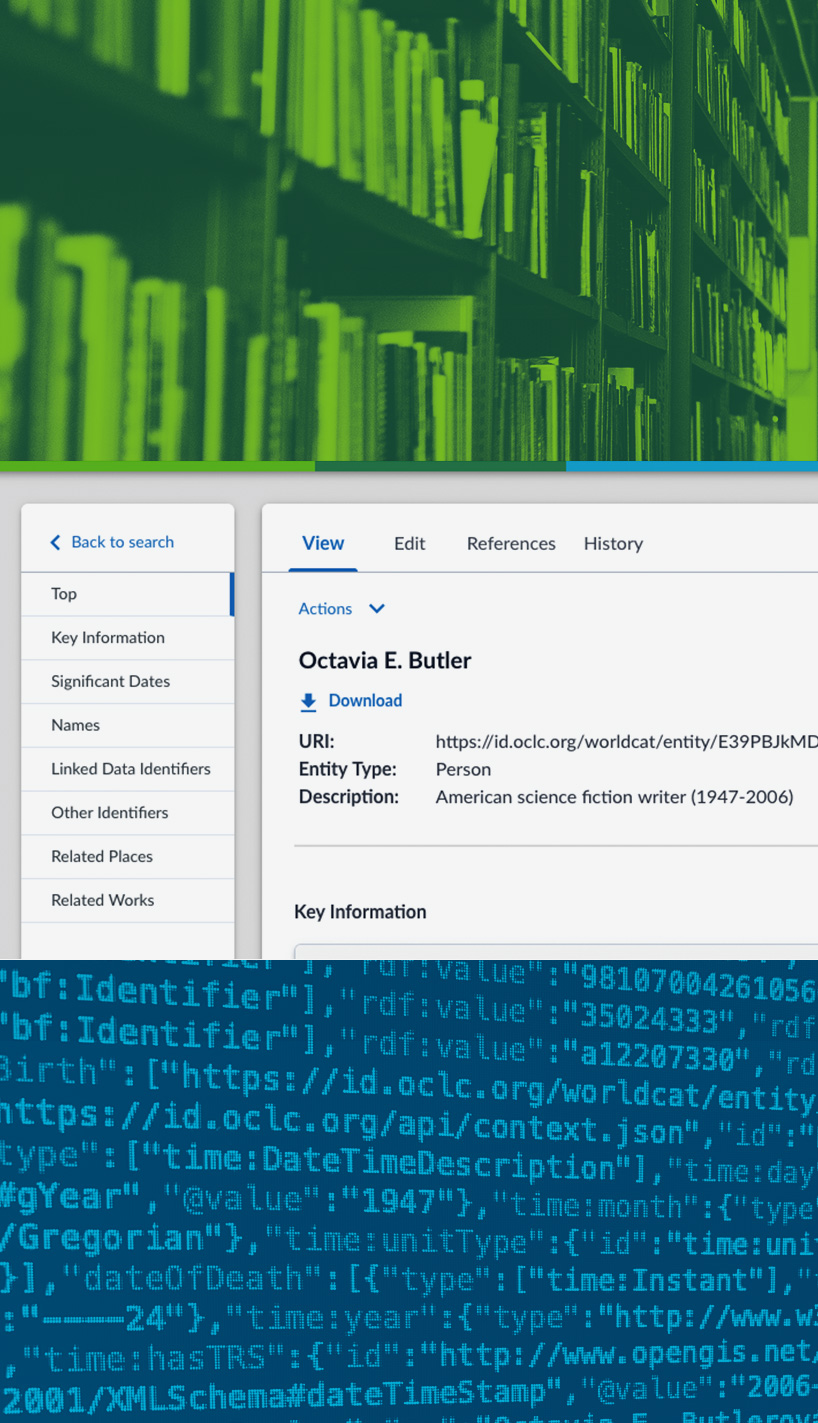Viewport: 818px width, 1423px height.
Task: Open the References tab
Action: [x=511, y=543]
